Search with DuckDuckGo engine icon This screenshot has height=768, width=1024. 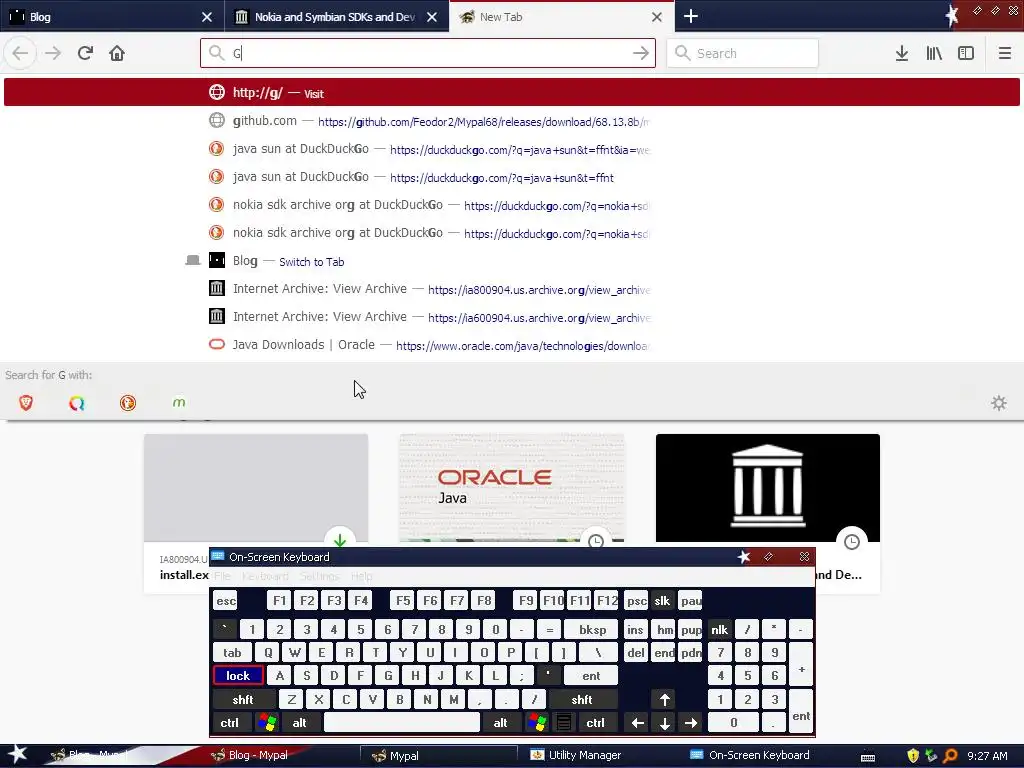click(x=128, y=403)
